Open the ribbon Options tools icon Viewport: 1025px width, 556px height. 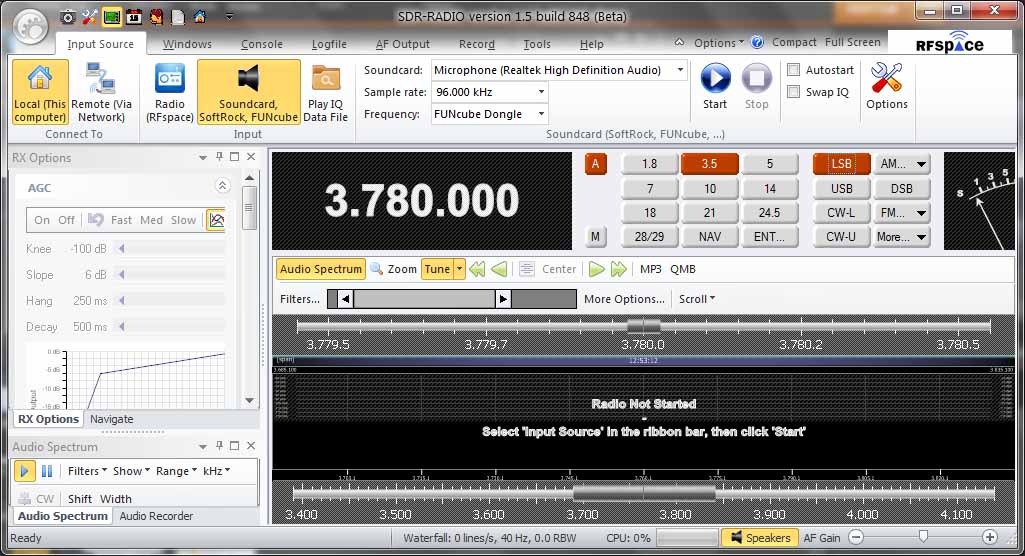pyautogui.click(x=886, y=79)
